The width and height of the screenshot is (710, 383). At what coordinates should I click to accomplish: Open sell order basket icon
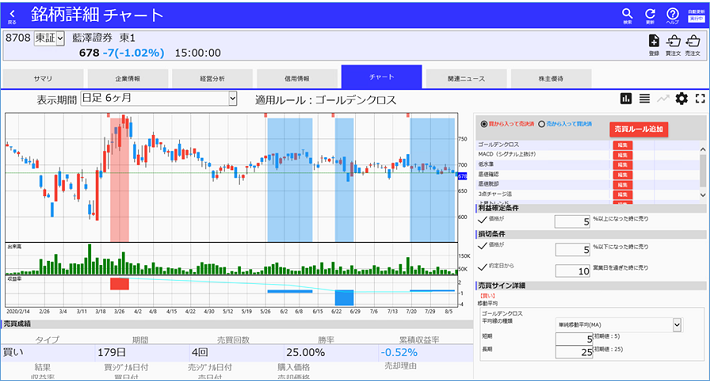693,44
